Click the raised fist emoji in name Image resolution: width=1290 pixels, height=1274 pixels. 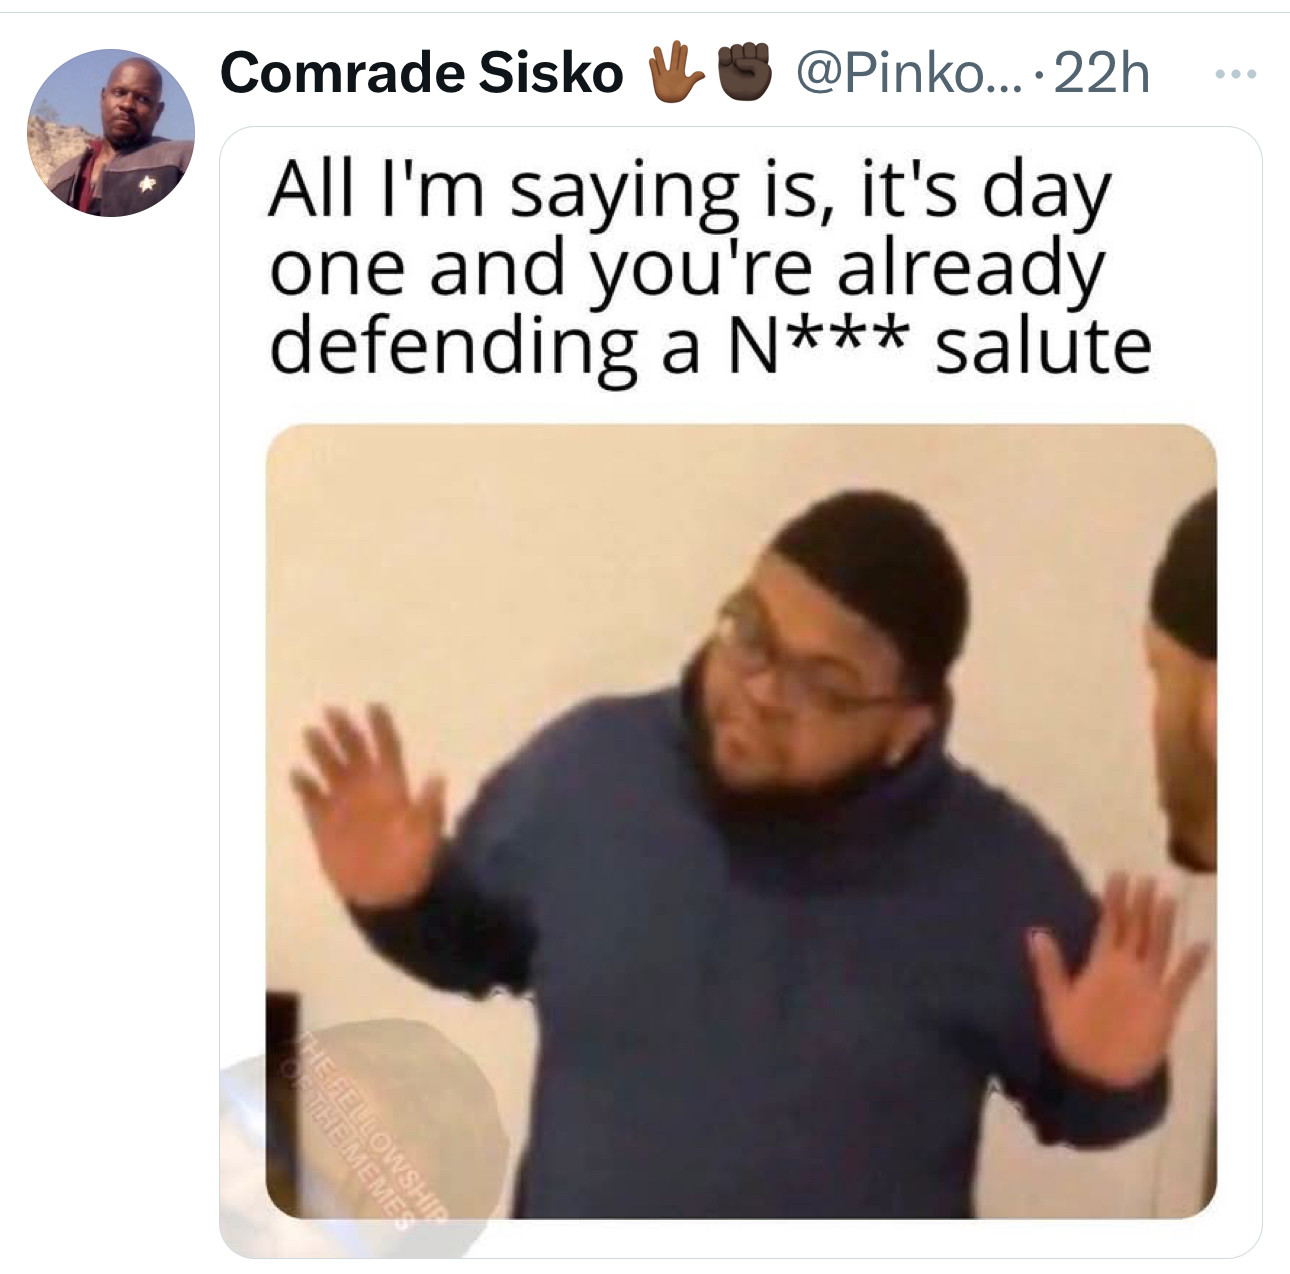pyautogui.click(x=746, y=74)
